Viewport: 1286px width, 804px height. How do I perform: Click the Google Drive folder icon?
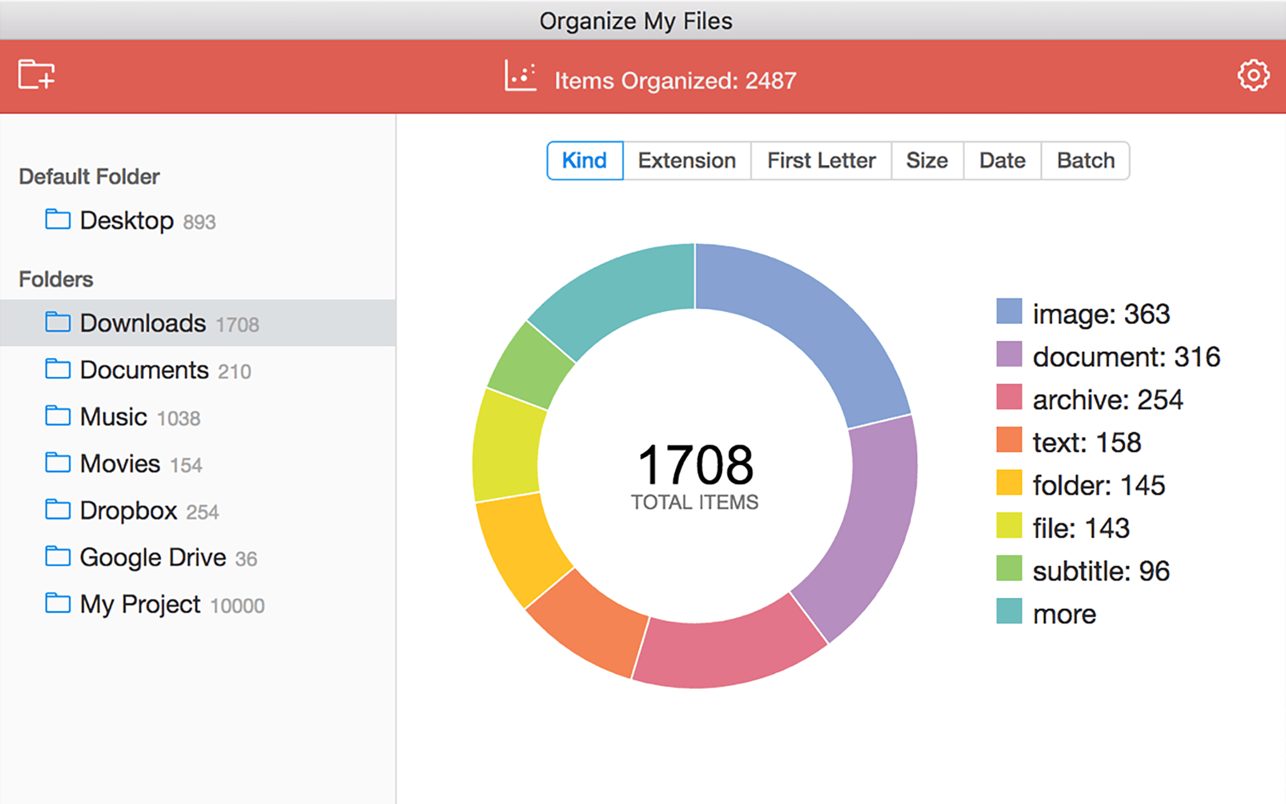(58, 557)
